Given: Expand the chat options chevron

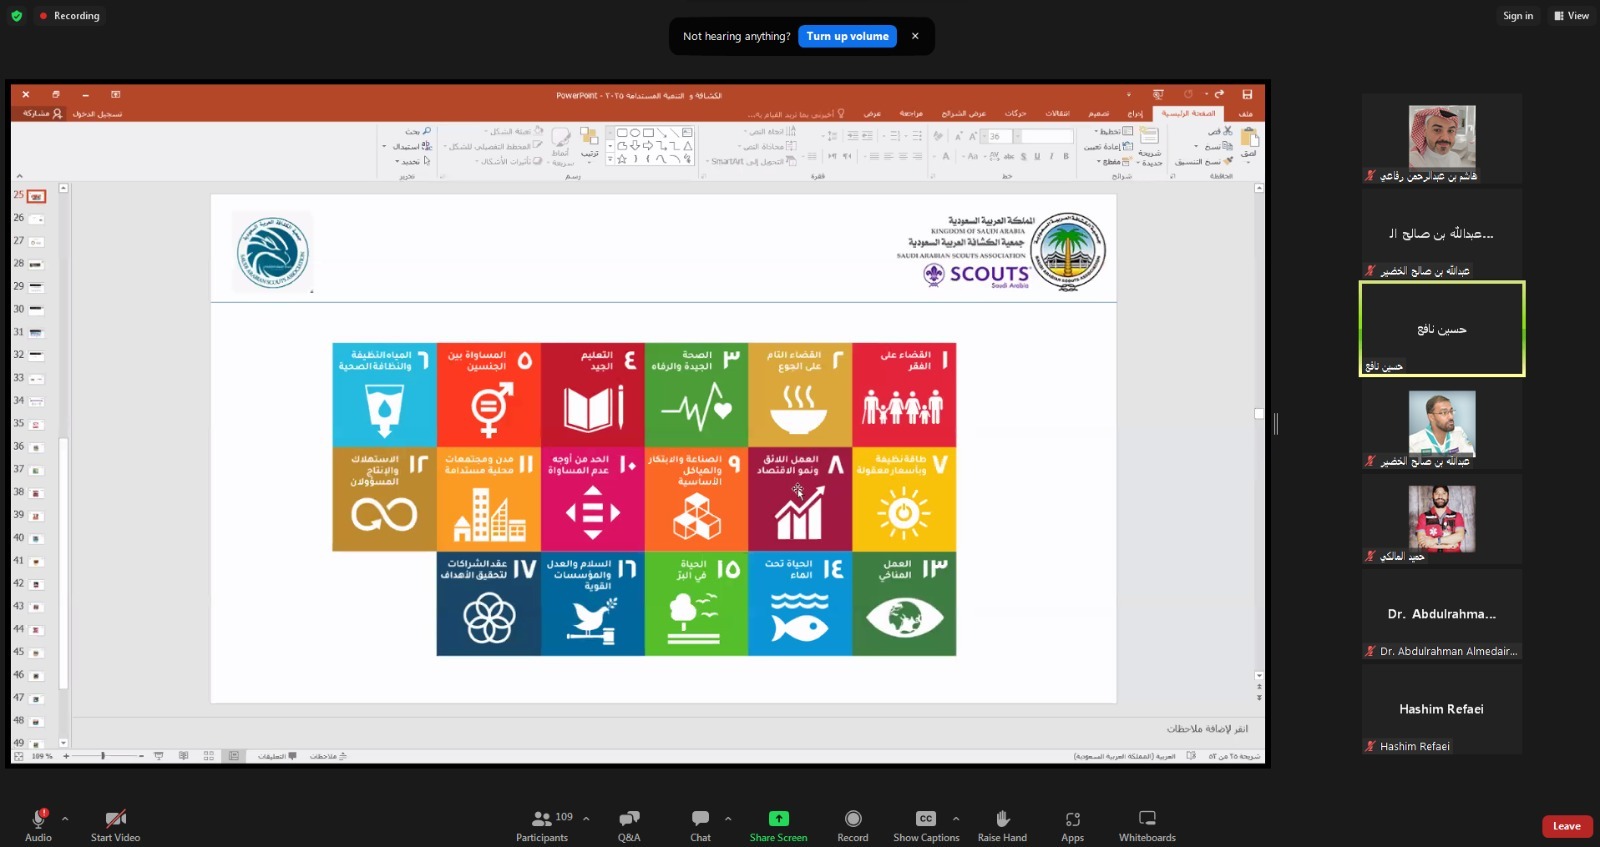Looking at the screenshot, I should pos(728,818).
